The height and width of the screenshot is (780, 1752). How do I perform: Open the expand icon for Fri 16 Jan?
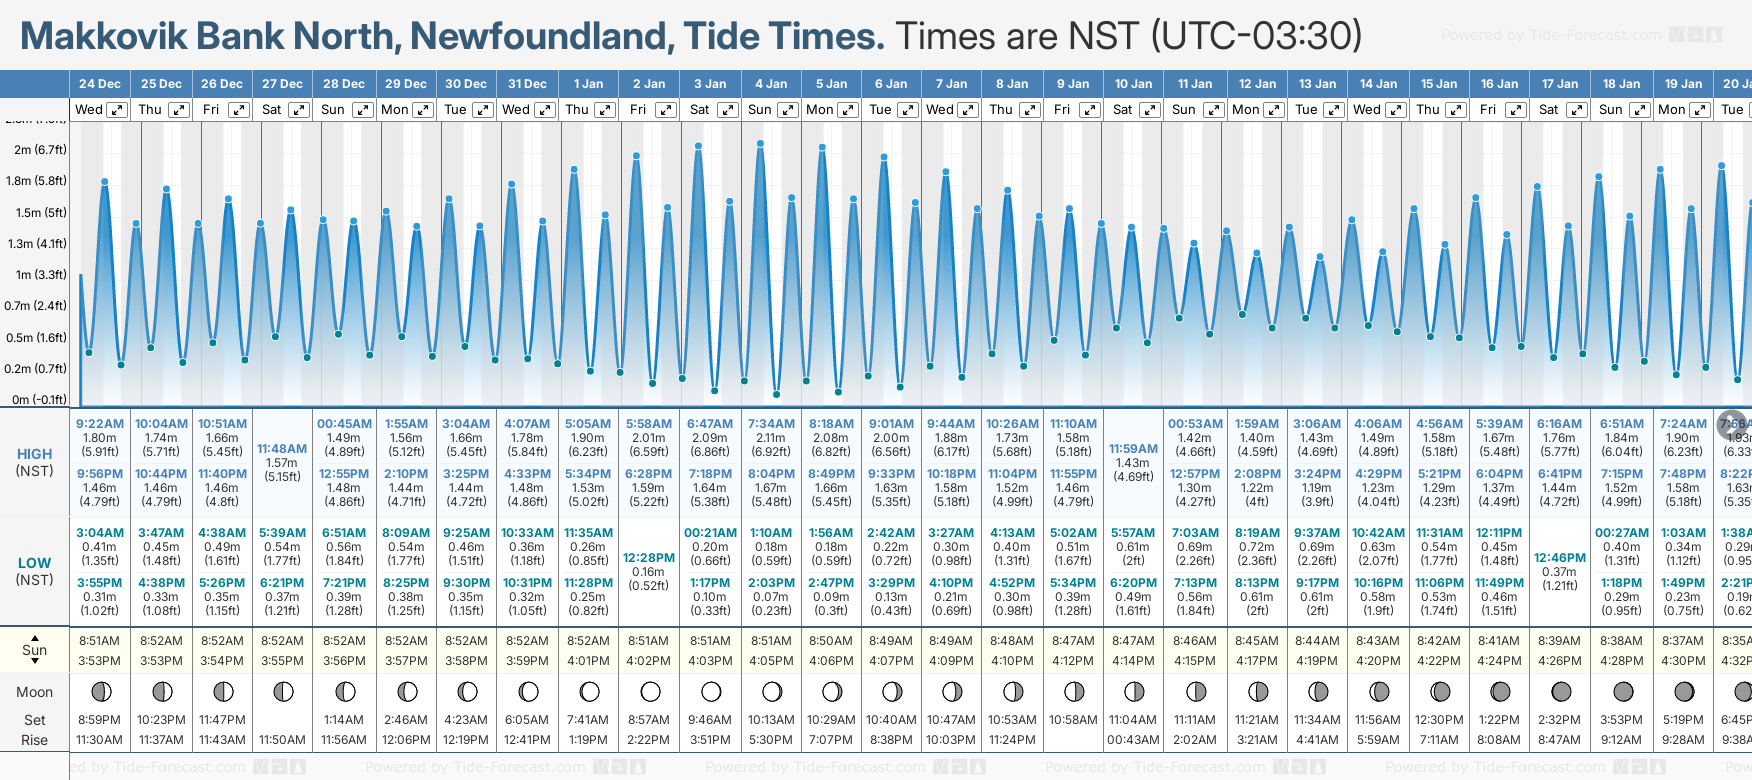1516,110
